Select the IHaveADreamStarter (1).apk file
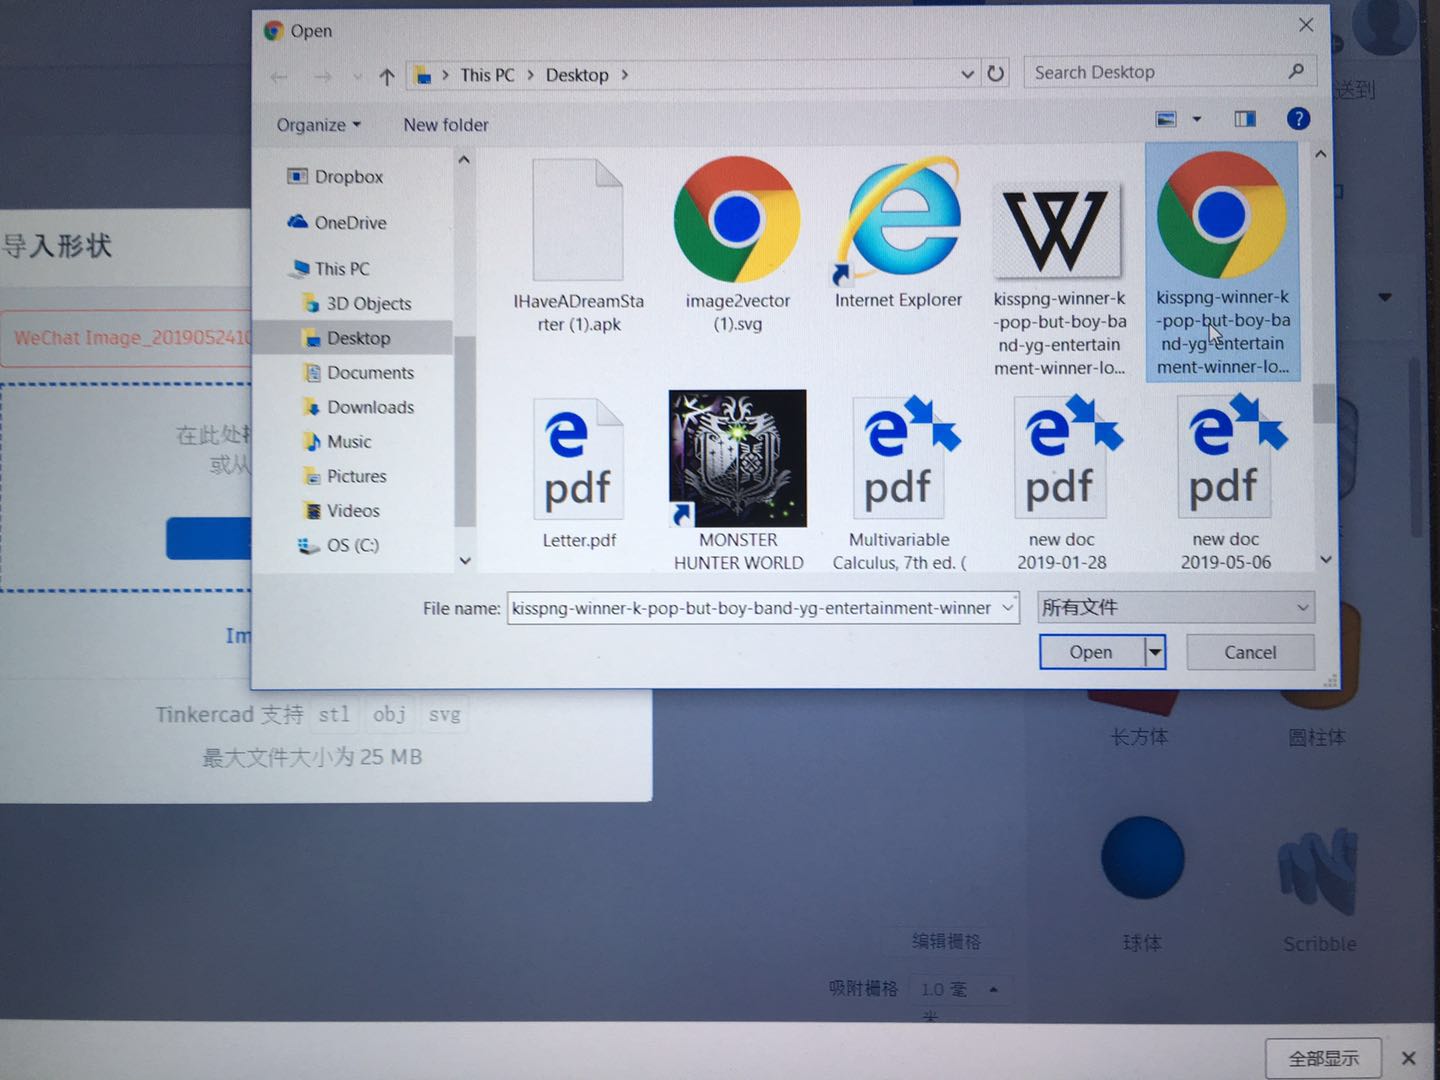The image size is (1440, 1080). click(578, 245)
